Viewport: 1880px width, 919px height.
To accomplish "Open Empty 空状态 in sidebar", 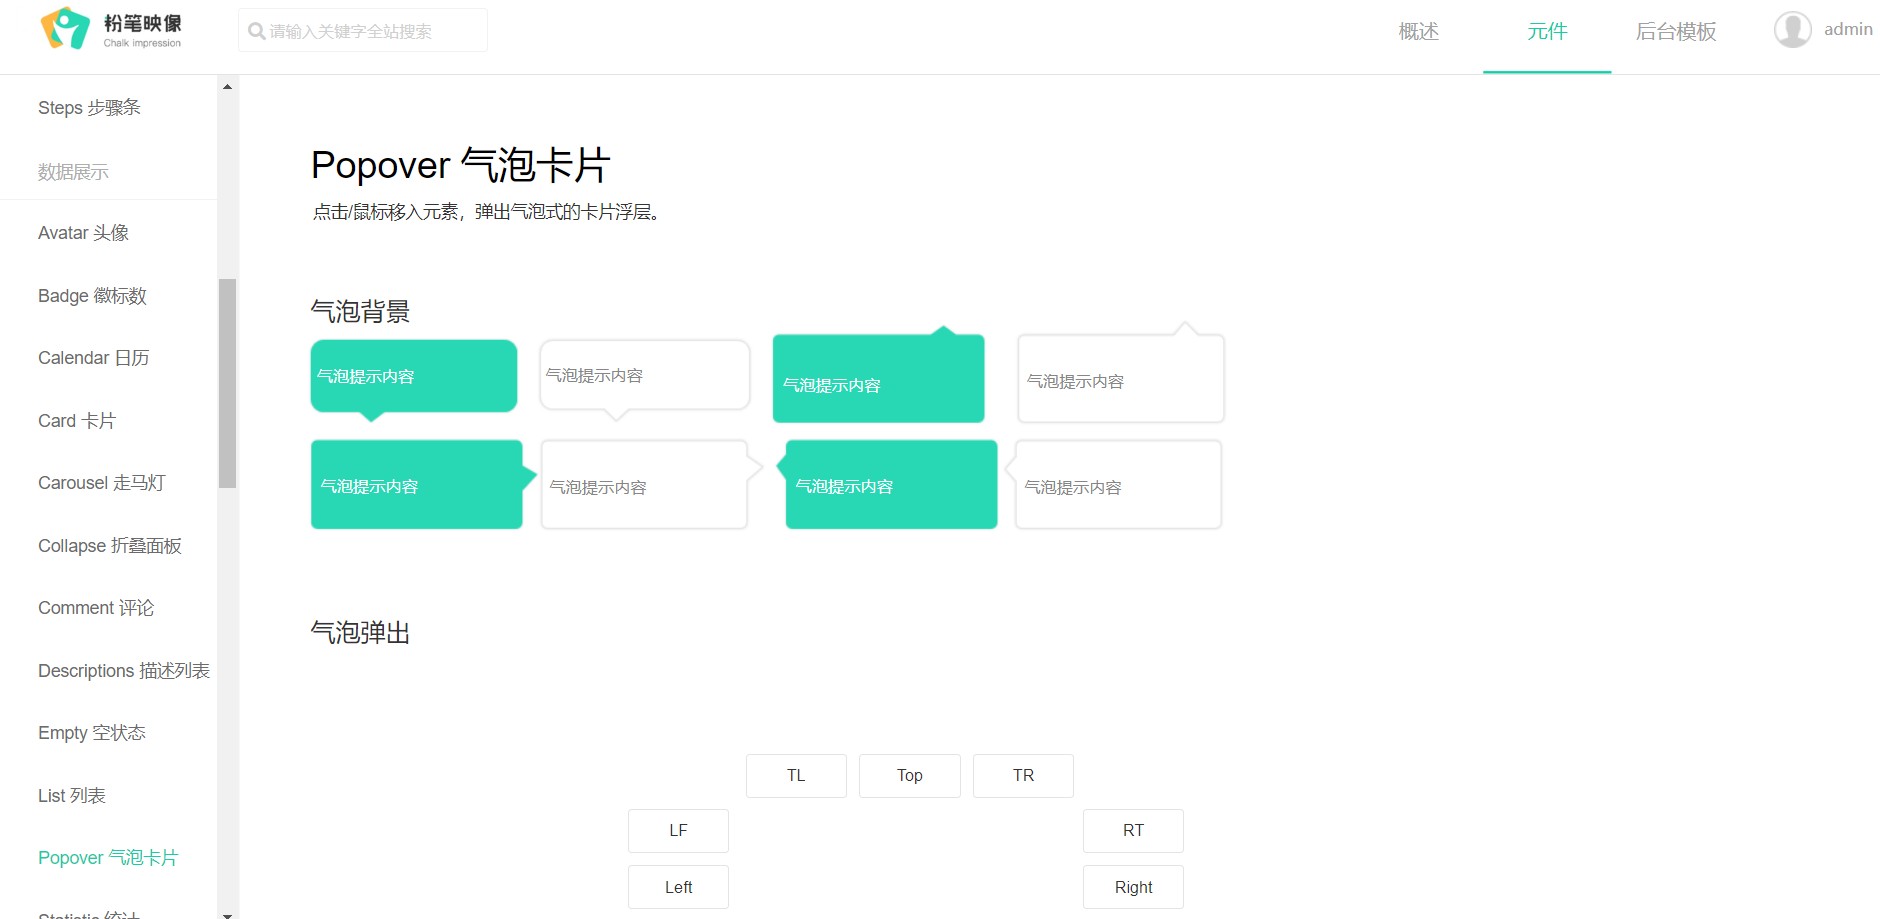I will (x=92, y=733).
